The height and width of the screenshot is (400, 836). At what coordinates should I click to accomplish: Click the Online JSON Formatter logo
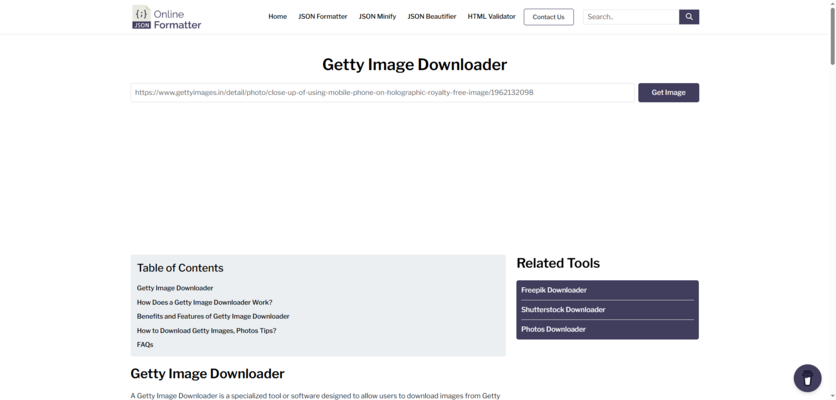click(x=167, y=17)
